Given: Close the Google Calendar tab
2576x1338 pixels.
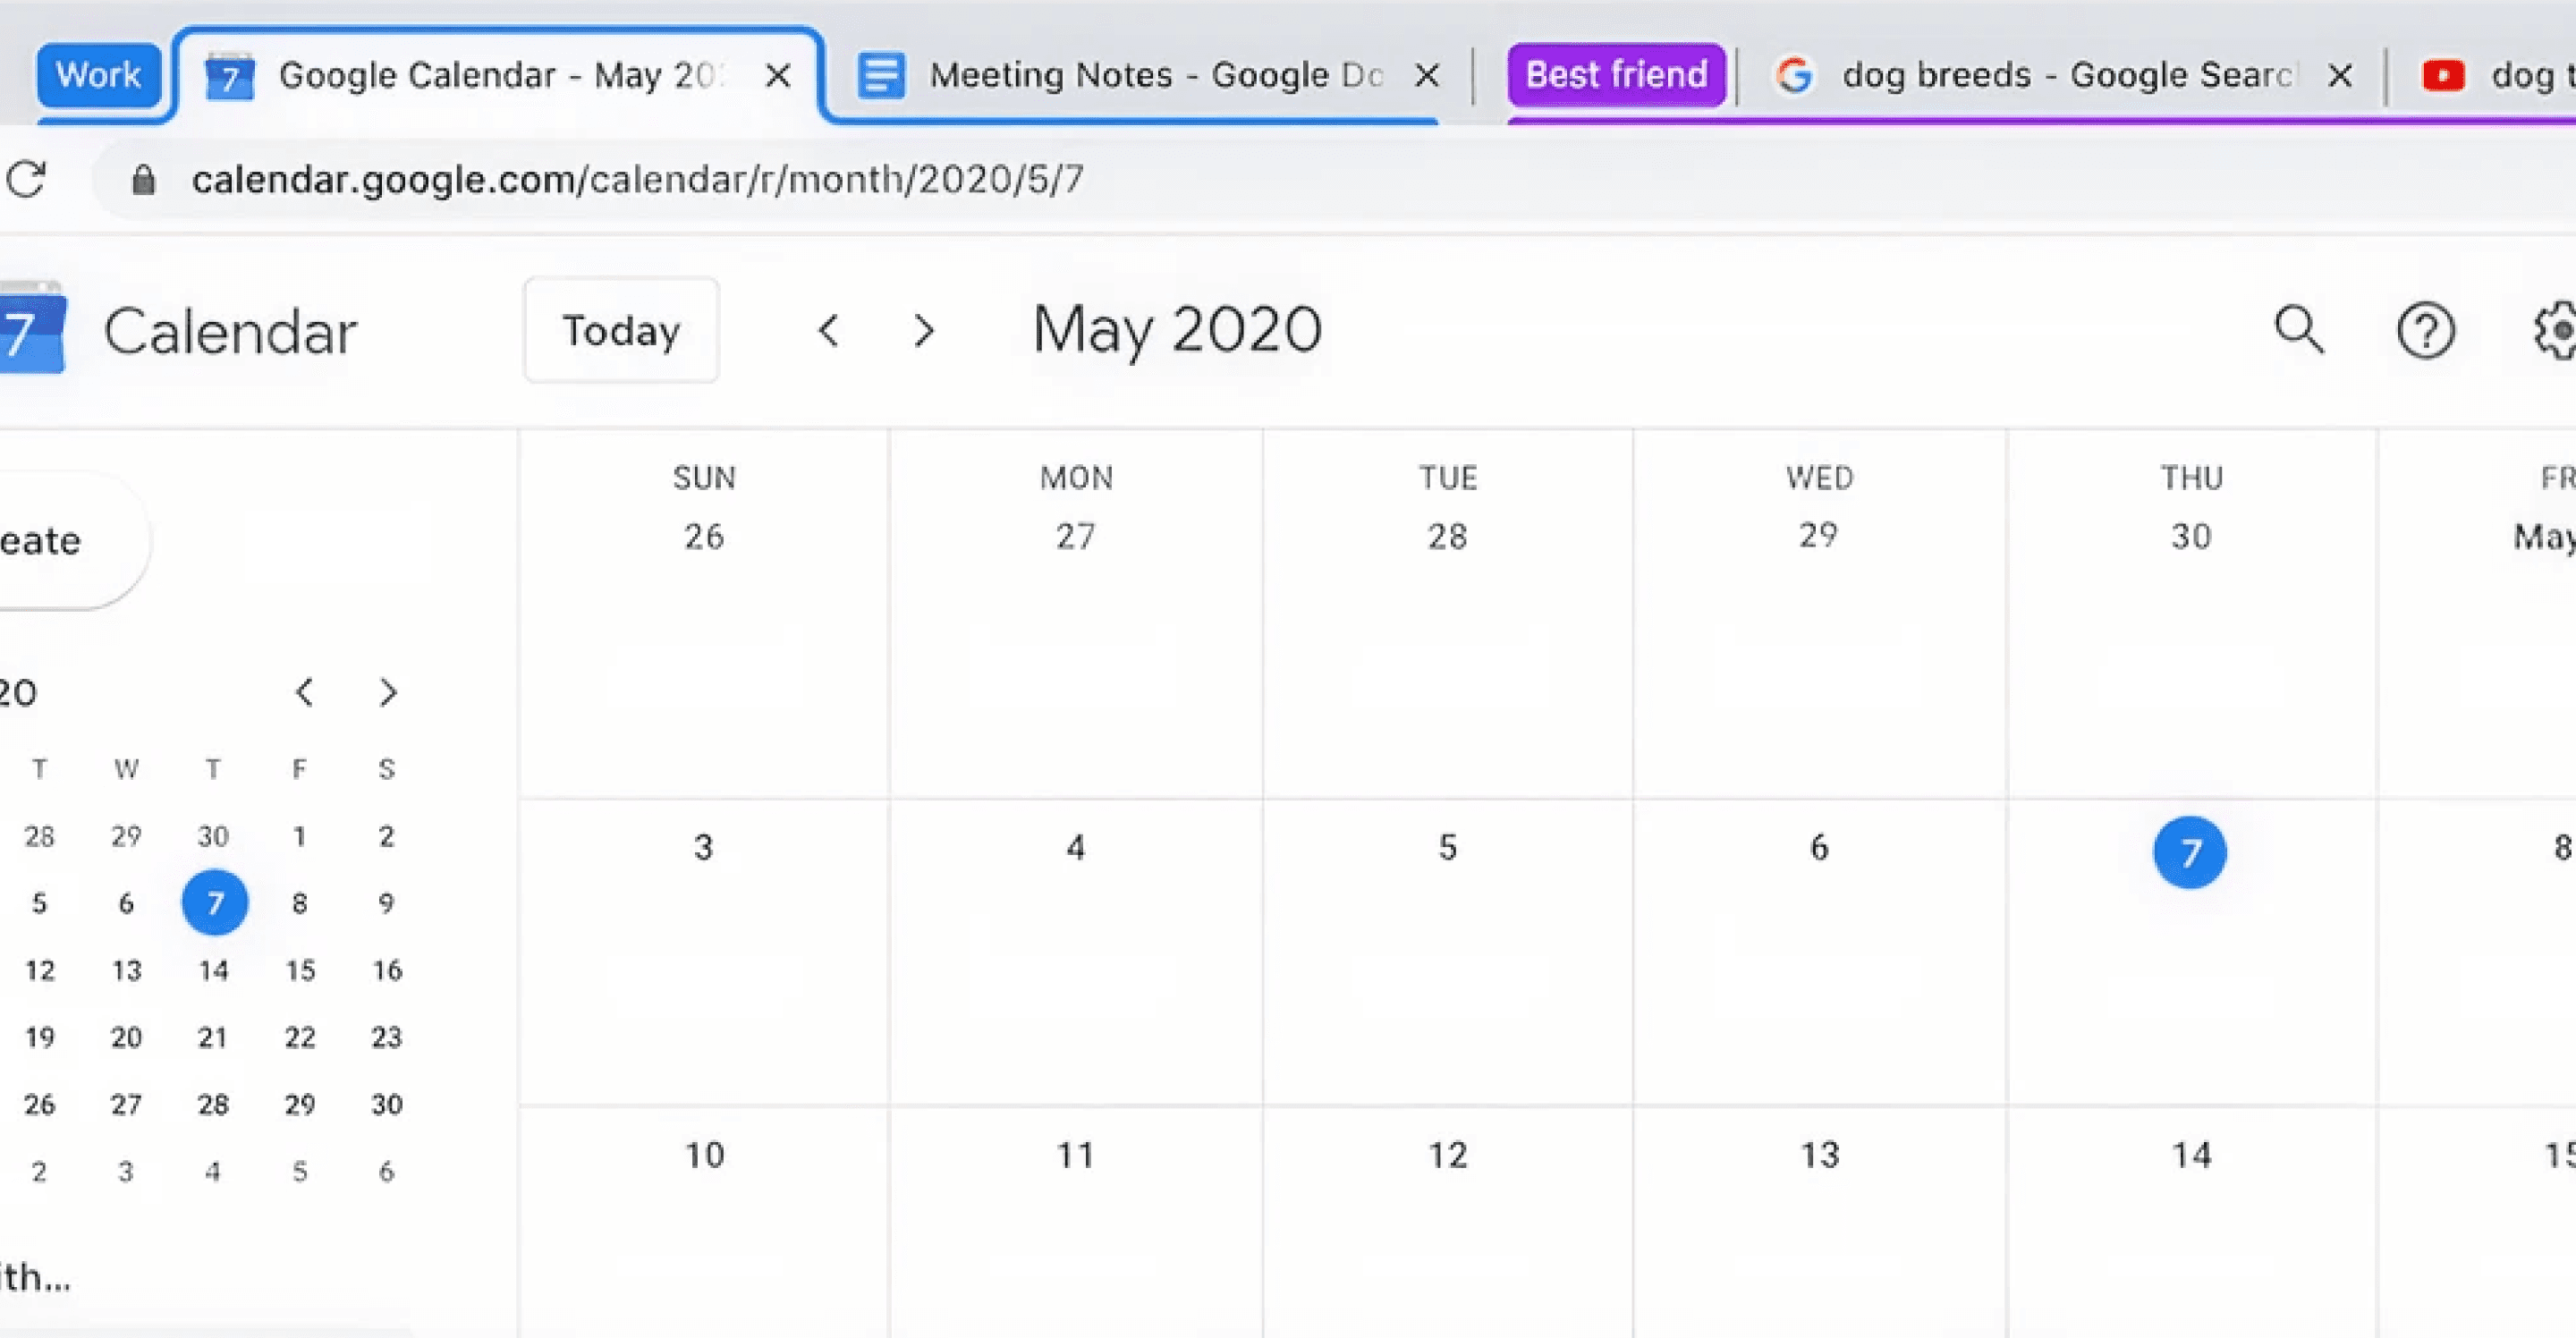Looking at the screenshot, I should point(778,76).
